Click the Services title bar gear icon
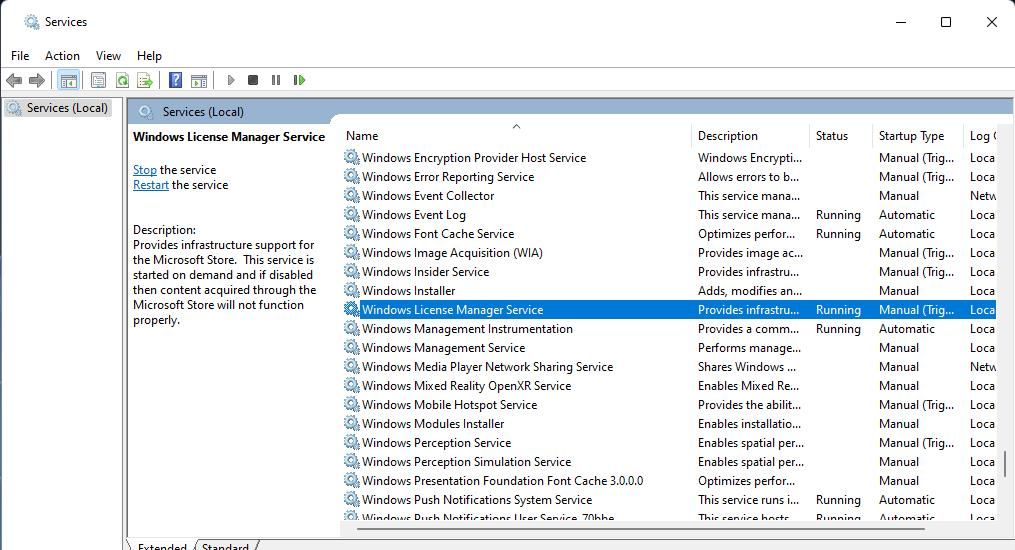This screenshot has width=1015, height=550. point(31,22)
